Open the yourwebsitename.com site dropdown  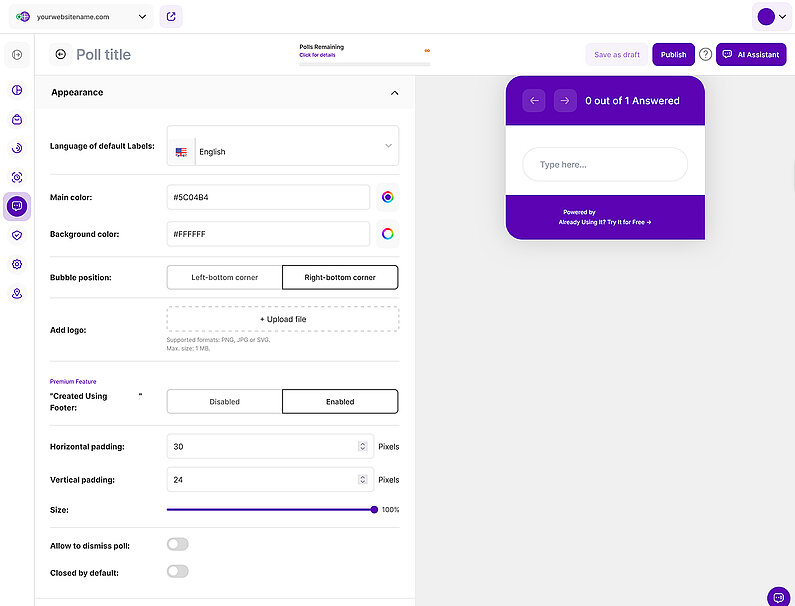pyautogui.click(x=81, y=17)
